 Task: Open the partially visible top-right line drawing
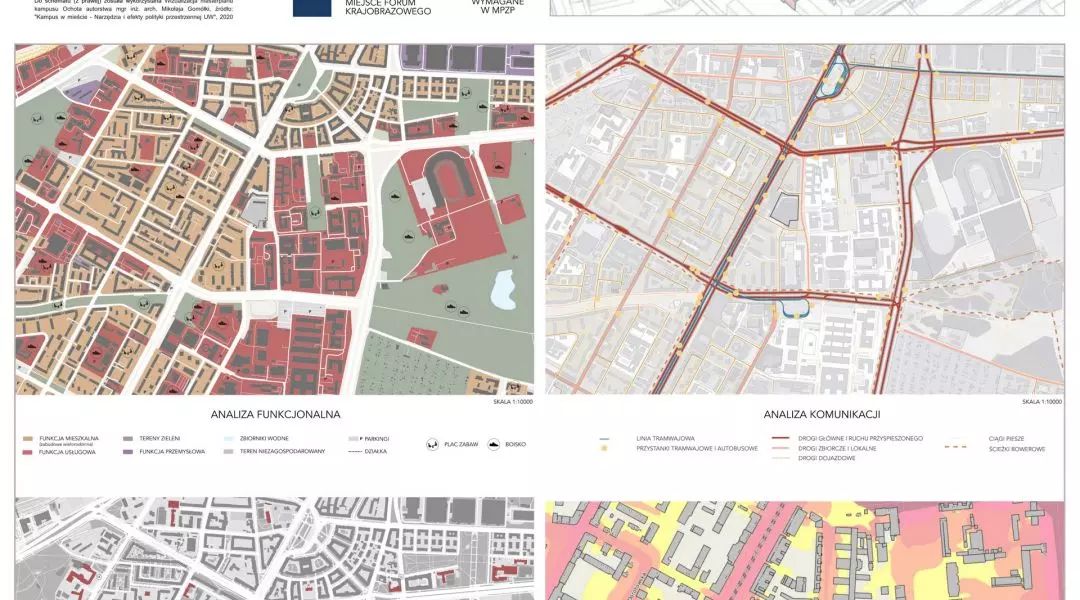point(807,8)
